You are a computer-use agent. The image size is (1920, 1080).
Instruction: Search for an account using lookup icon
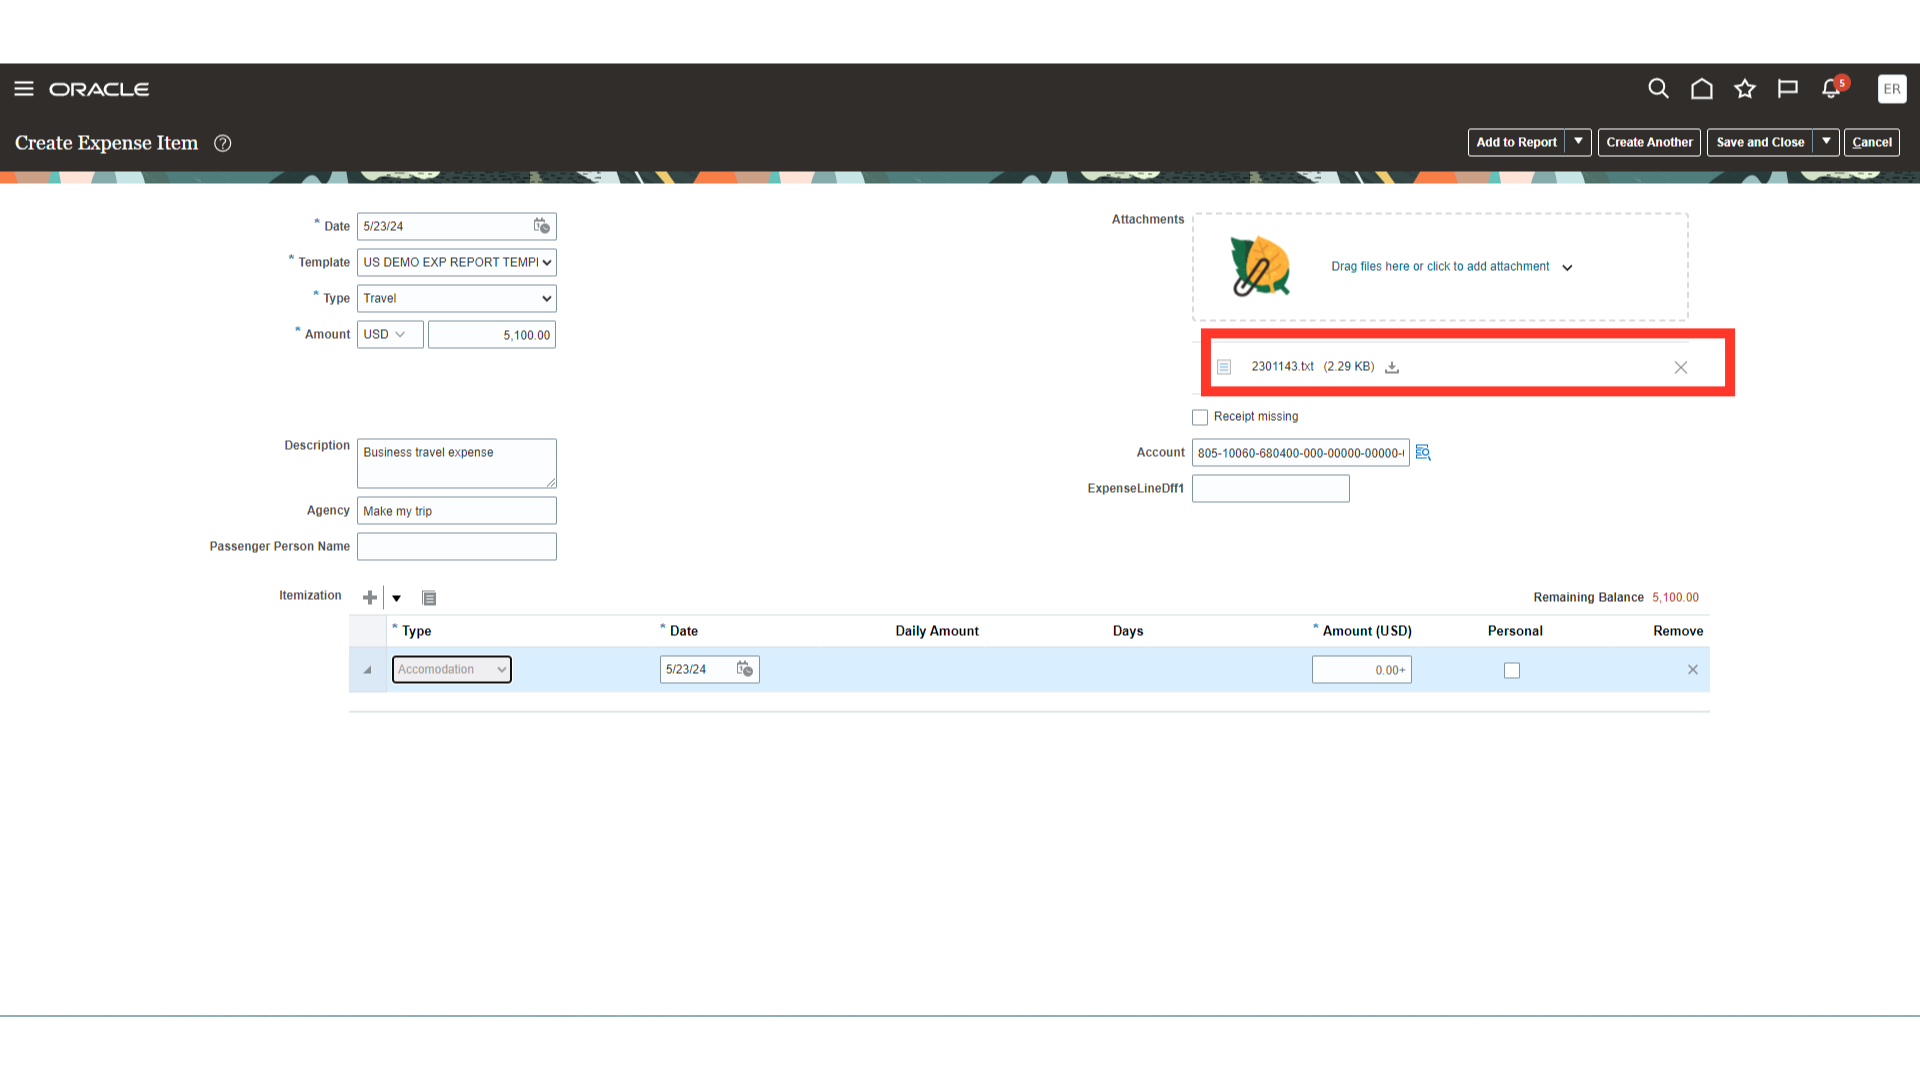click(1423, 453)
